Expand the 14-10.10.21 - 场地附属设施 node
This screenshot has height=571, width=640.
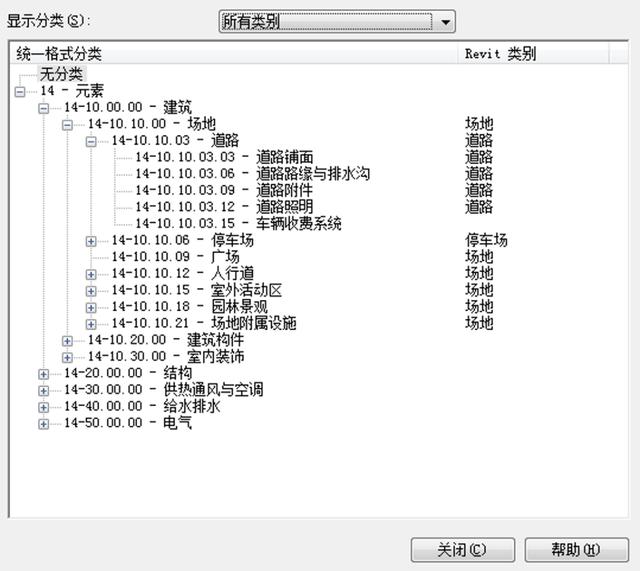[91, 324]
